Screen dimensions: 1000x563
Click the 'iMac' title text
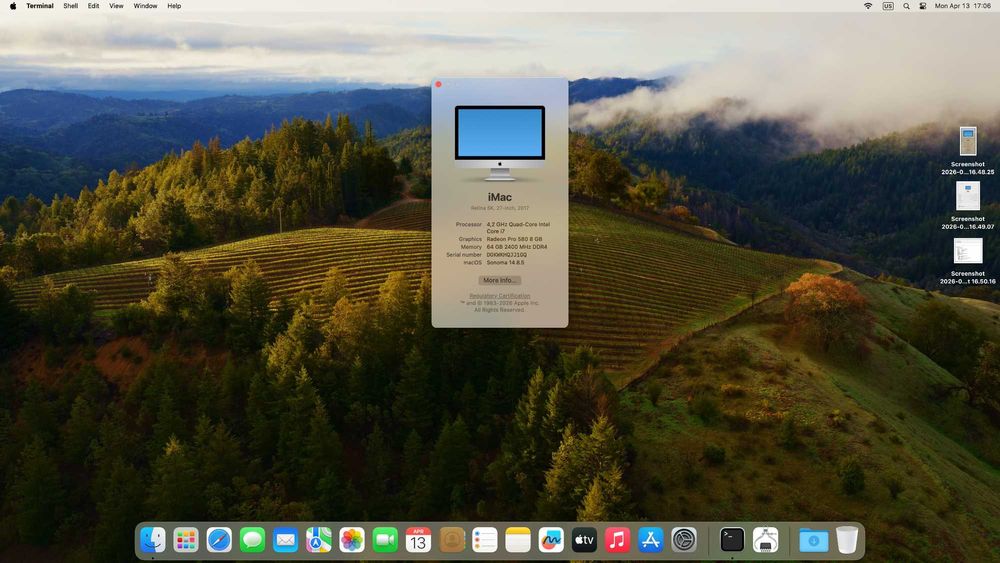tap(500, 197)
